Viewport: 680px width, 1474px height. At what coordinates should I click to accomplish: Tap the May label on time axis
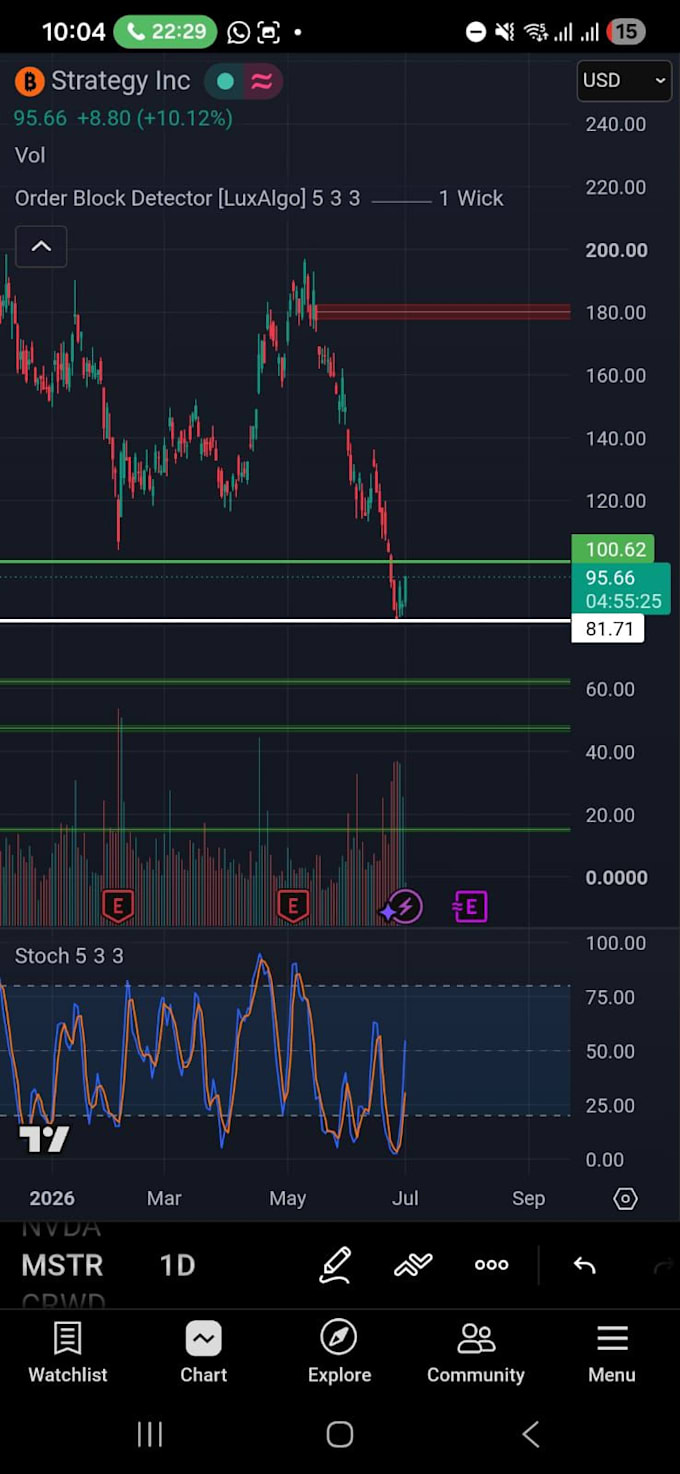coord(287,1198)
